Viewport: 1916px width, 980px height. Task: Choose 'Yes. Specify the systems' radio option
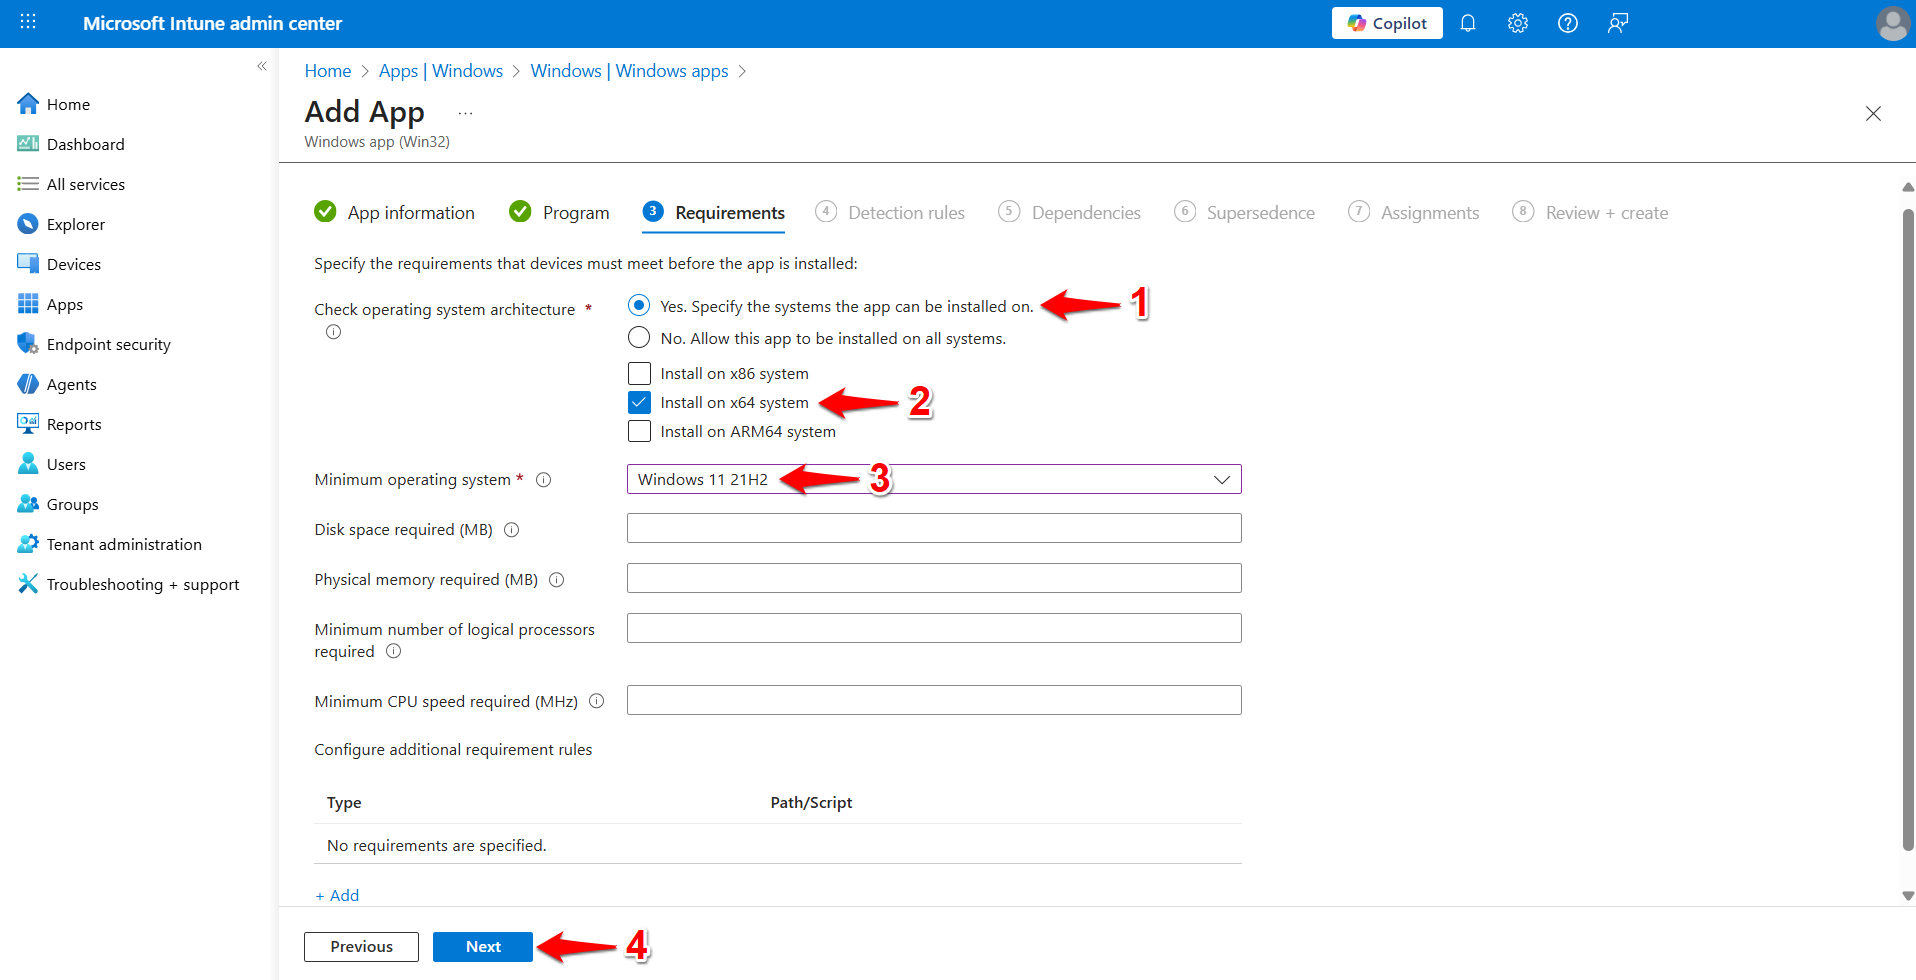pyautogui.click(x=639, y=305)
